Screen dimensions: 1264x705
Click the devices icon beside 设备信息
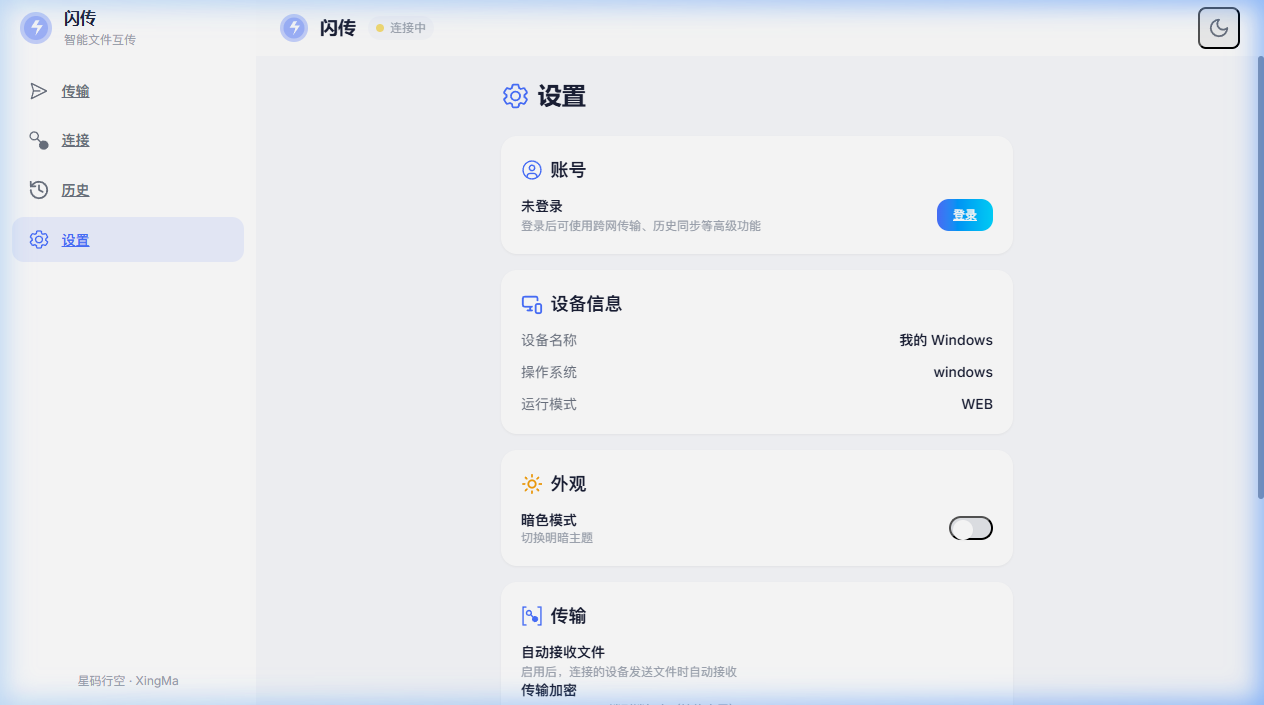coord(532,304)
